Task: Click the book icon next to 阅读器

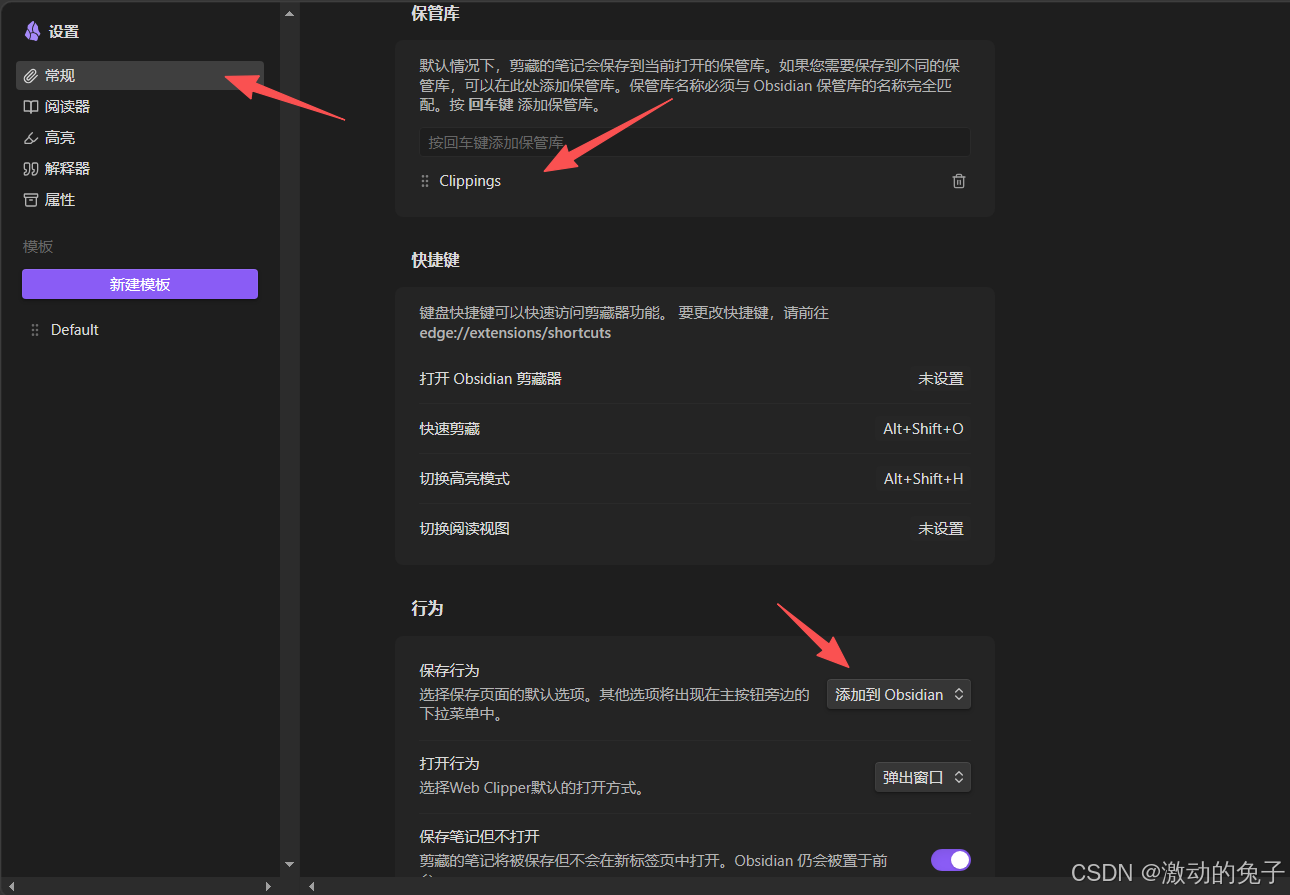Action: (31, 107)
